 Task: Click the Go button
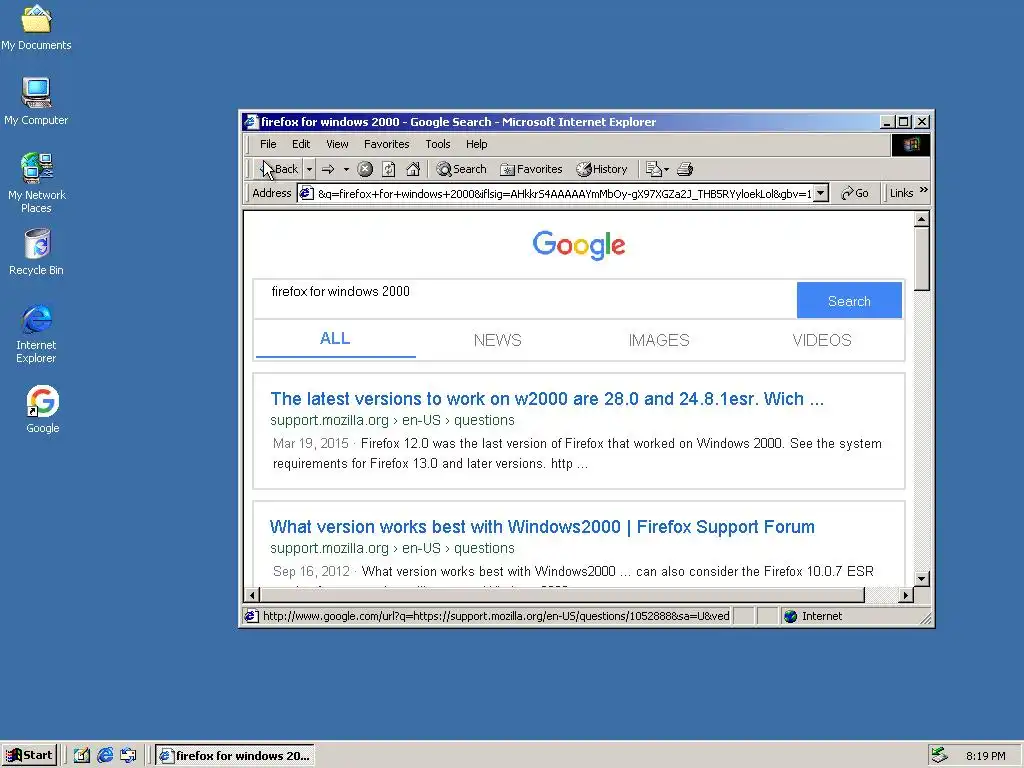(855, 193)
